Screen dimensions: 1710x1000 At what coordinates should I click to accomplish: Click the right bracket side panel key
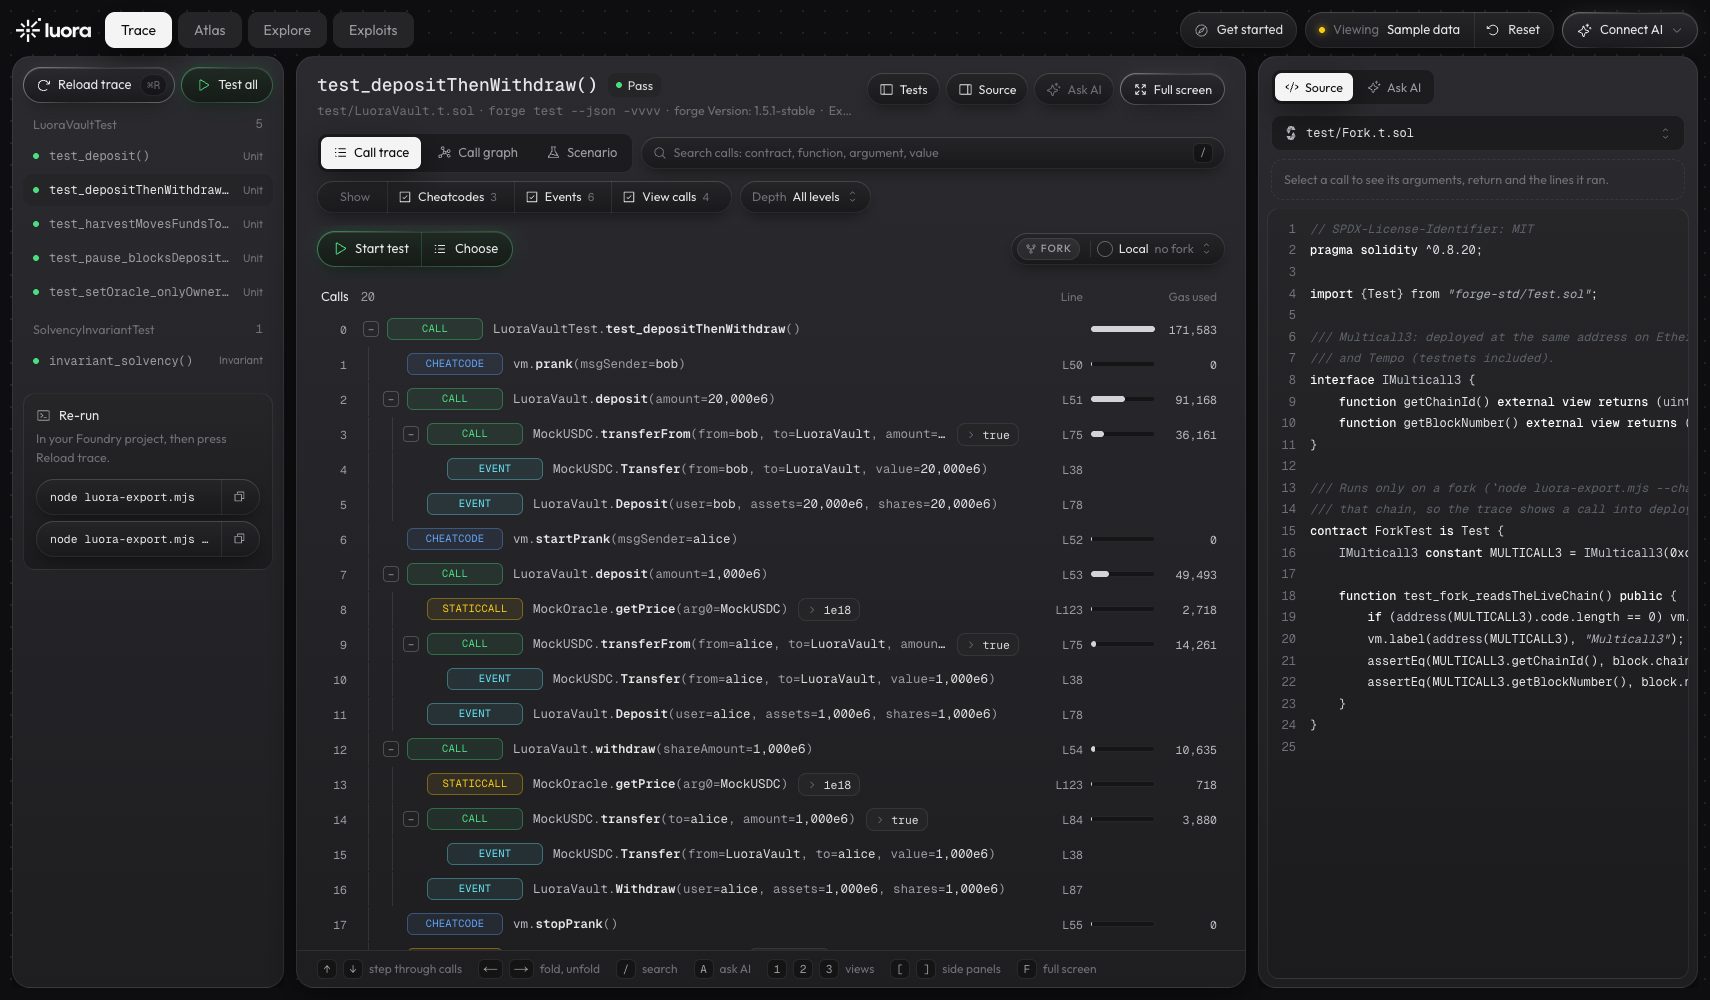(x=926, y=969)
